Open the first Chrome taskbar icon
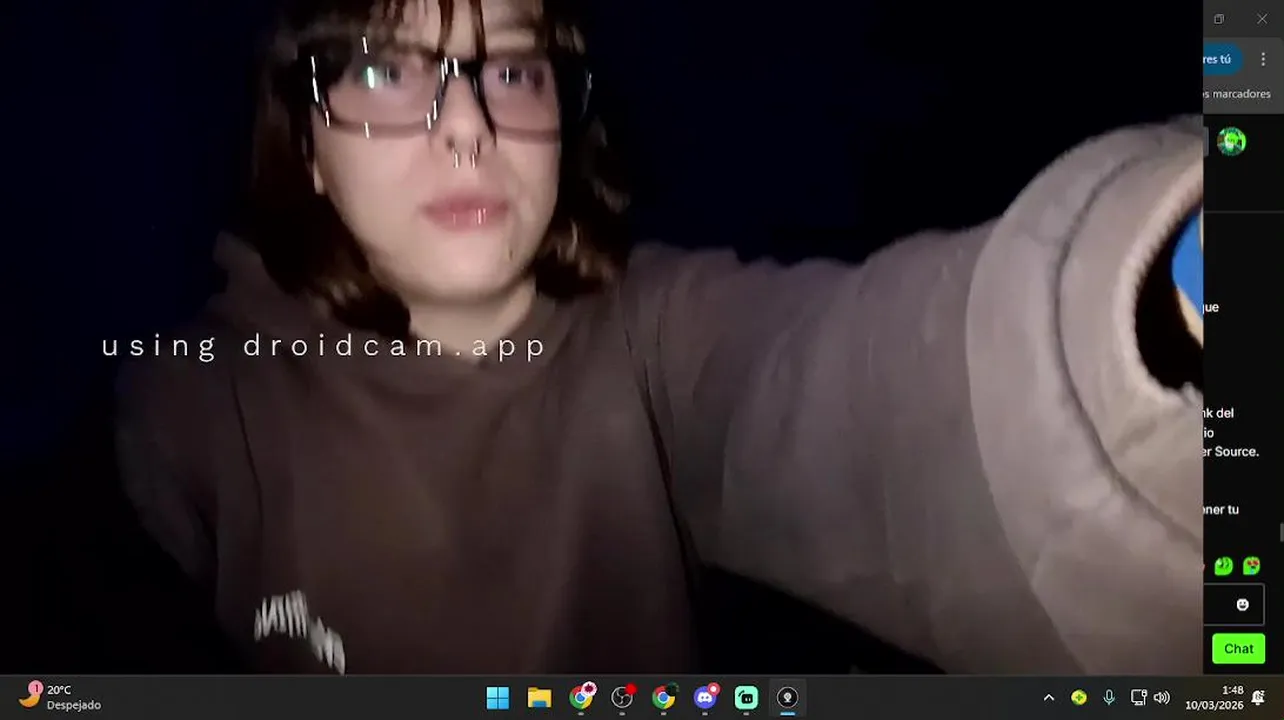 coord(581,697)
